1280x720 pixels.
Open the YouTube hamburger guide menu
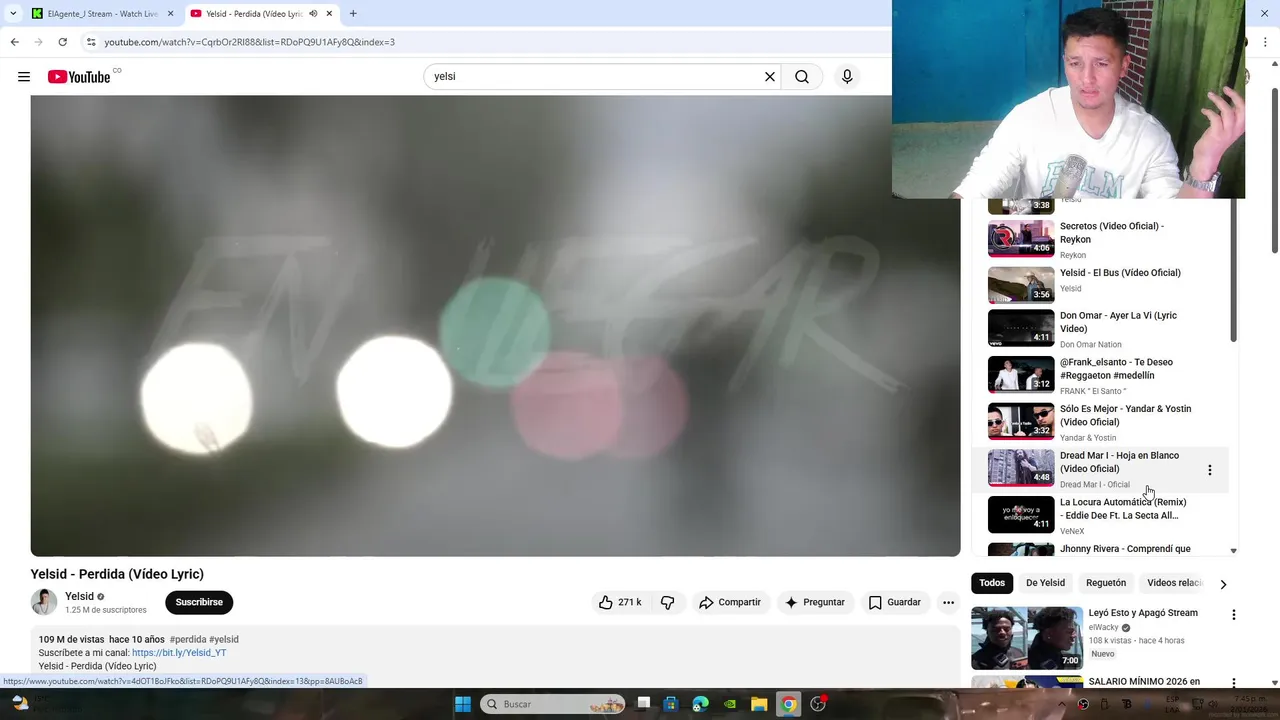coord(24,77)
